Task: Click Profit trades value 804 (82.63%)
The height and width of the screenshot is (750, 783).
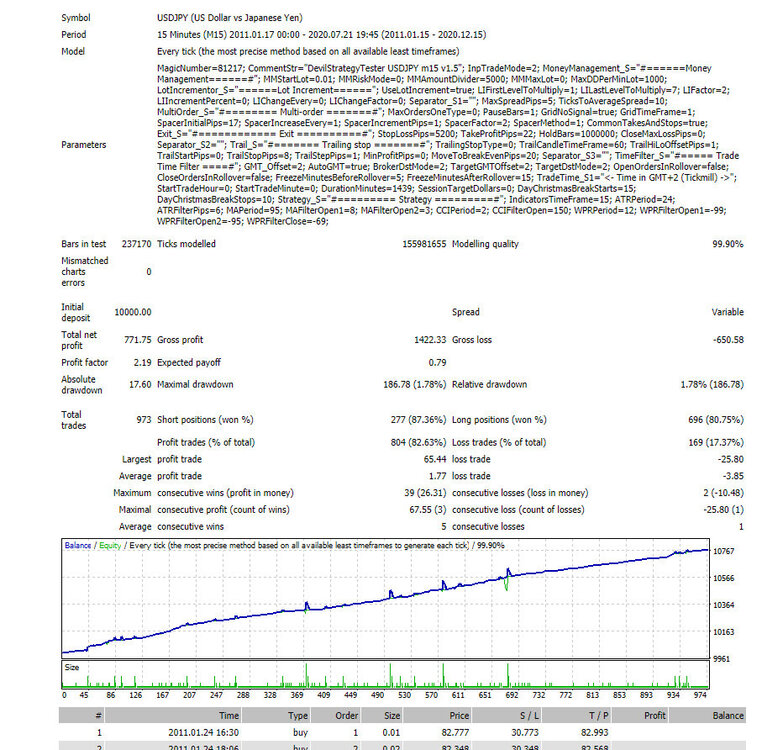Action: [x=418, y=442]
